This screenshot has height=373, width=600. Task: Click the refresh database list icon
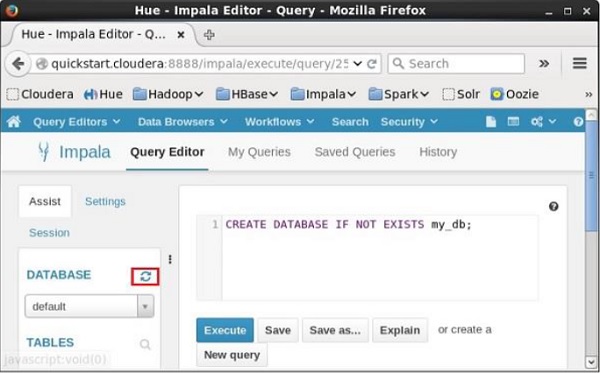tap(145, 276)
